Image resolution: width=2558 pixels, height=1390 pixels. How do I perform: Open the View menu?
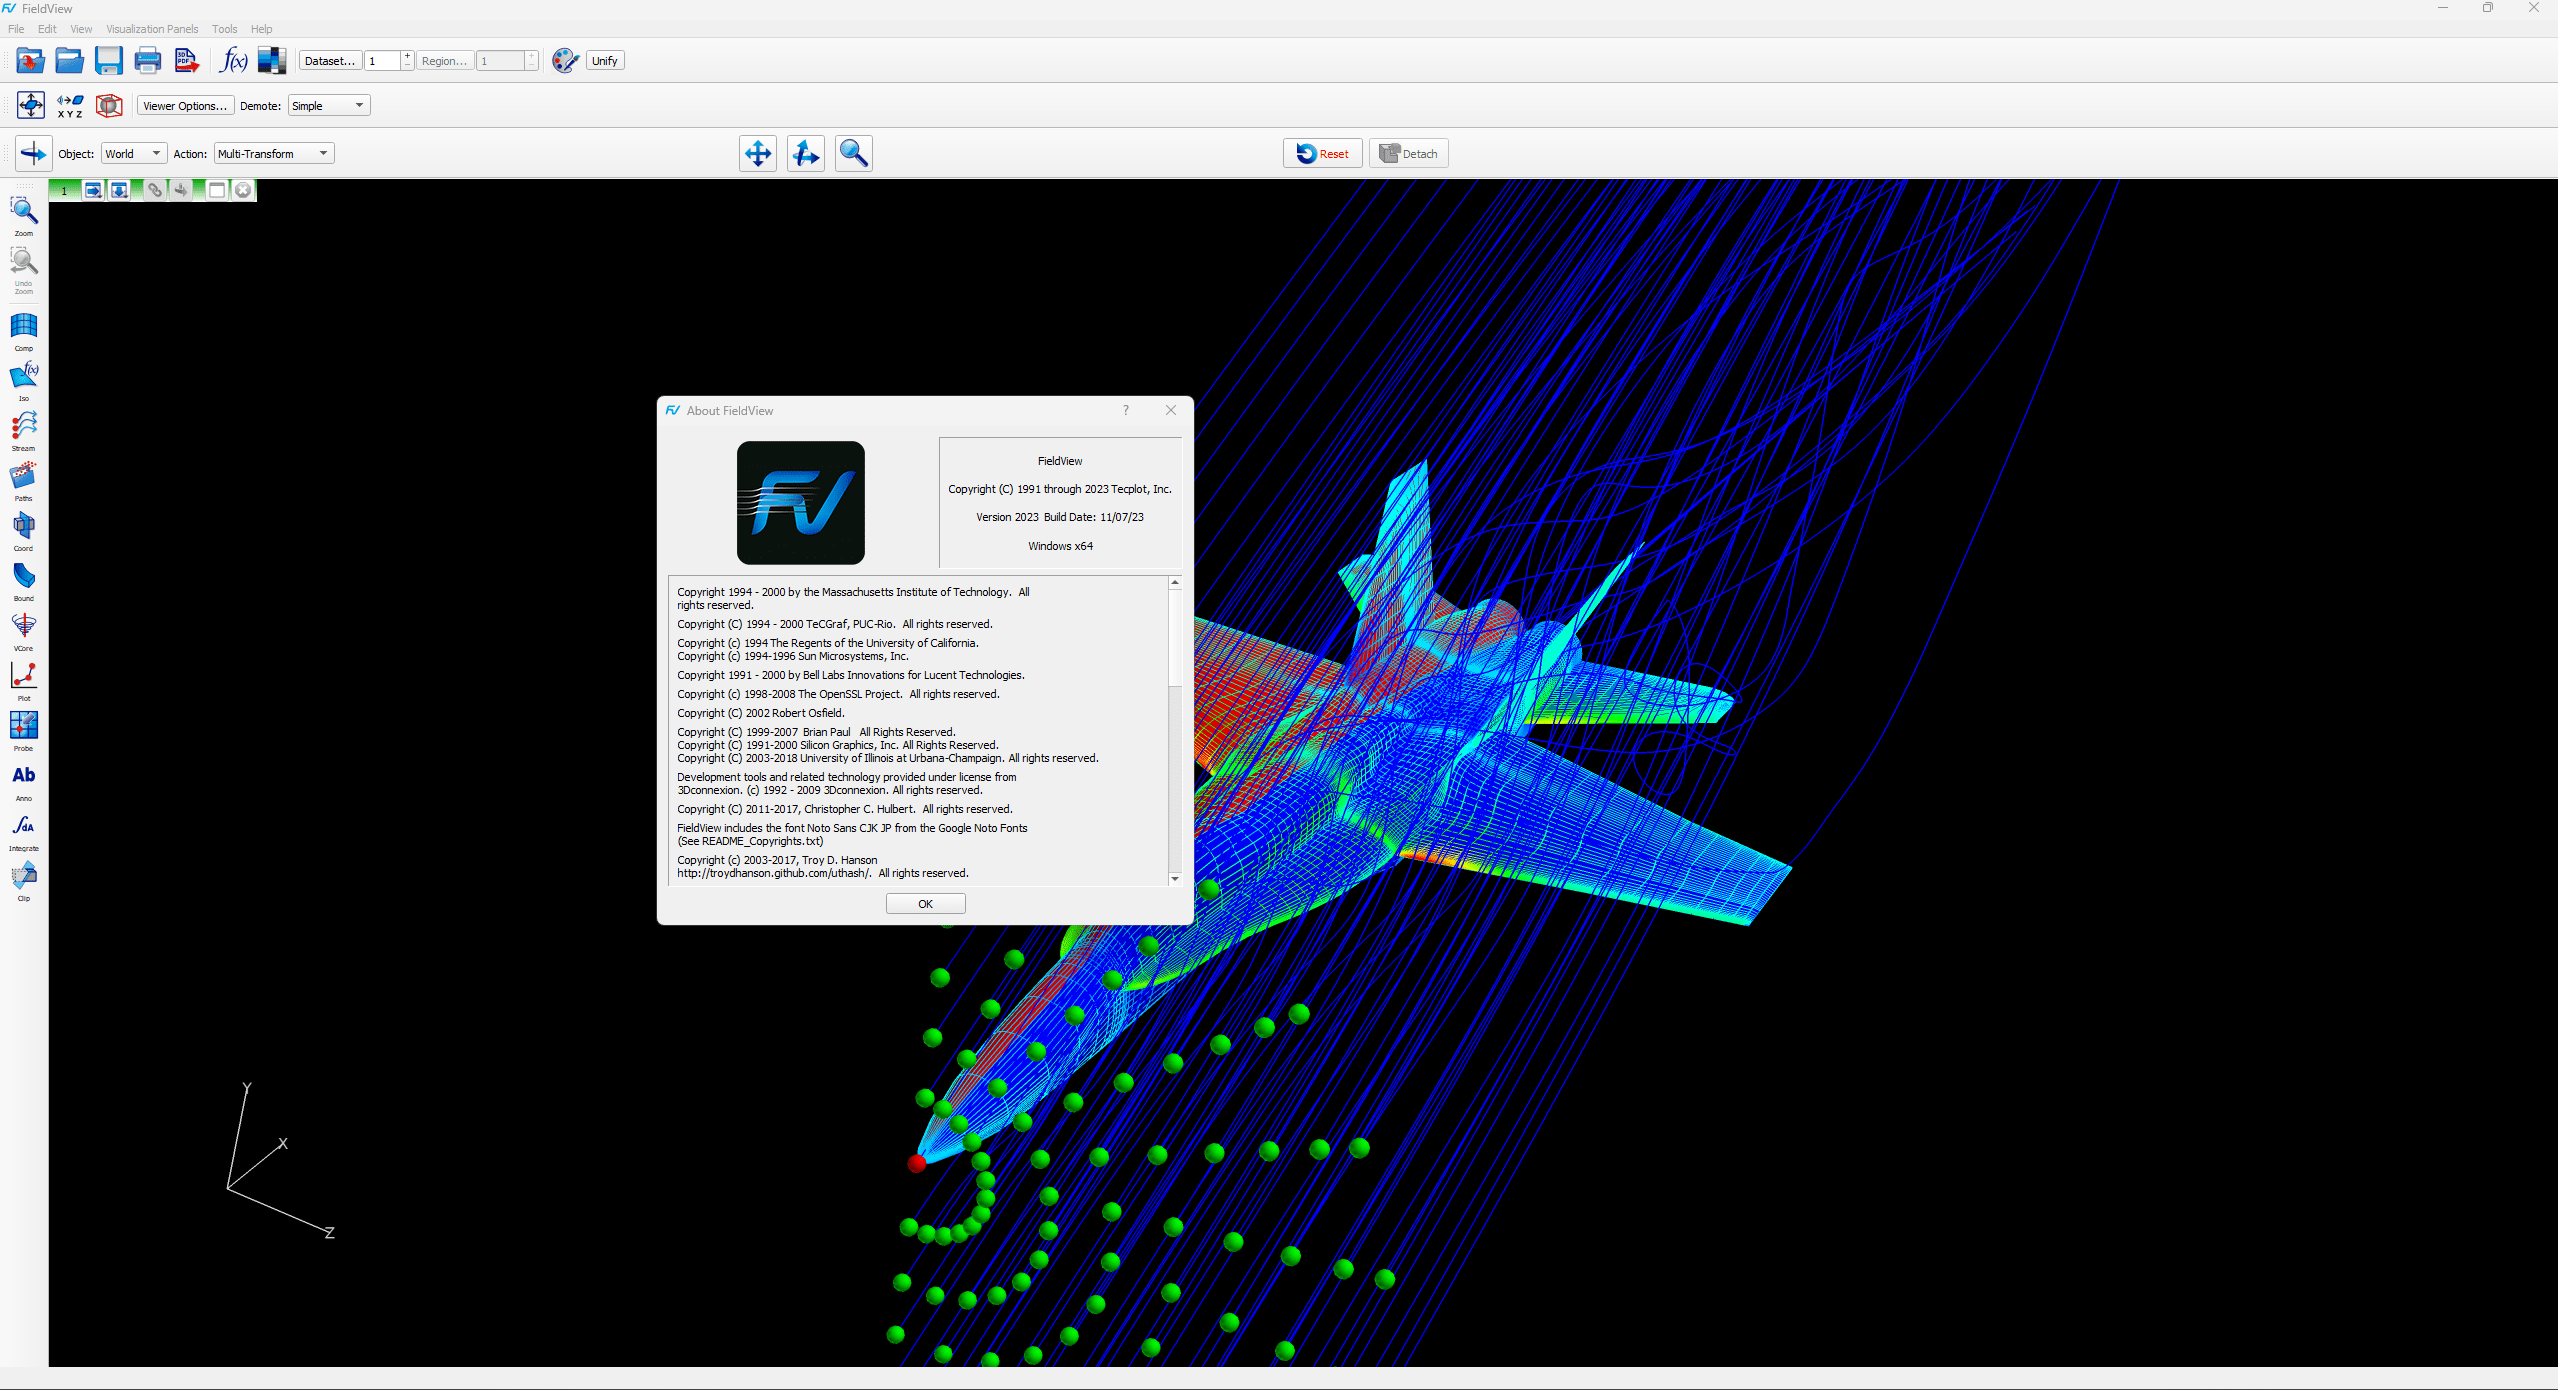click(81, 29)
